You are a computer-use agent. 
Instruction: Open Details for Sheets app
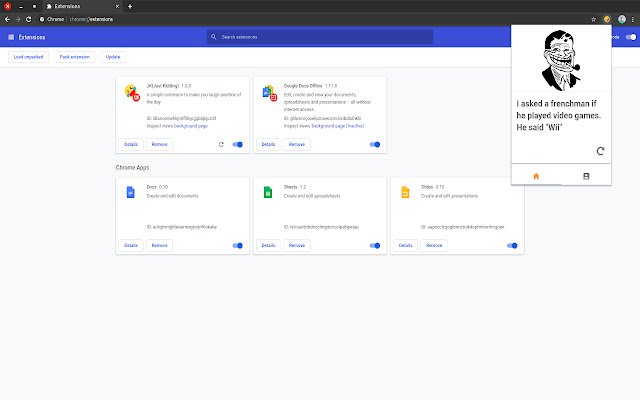point(268,246)
